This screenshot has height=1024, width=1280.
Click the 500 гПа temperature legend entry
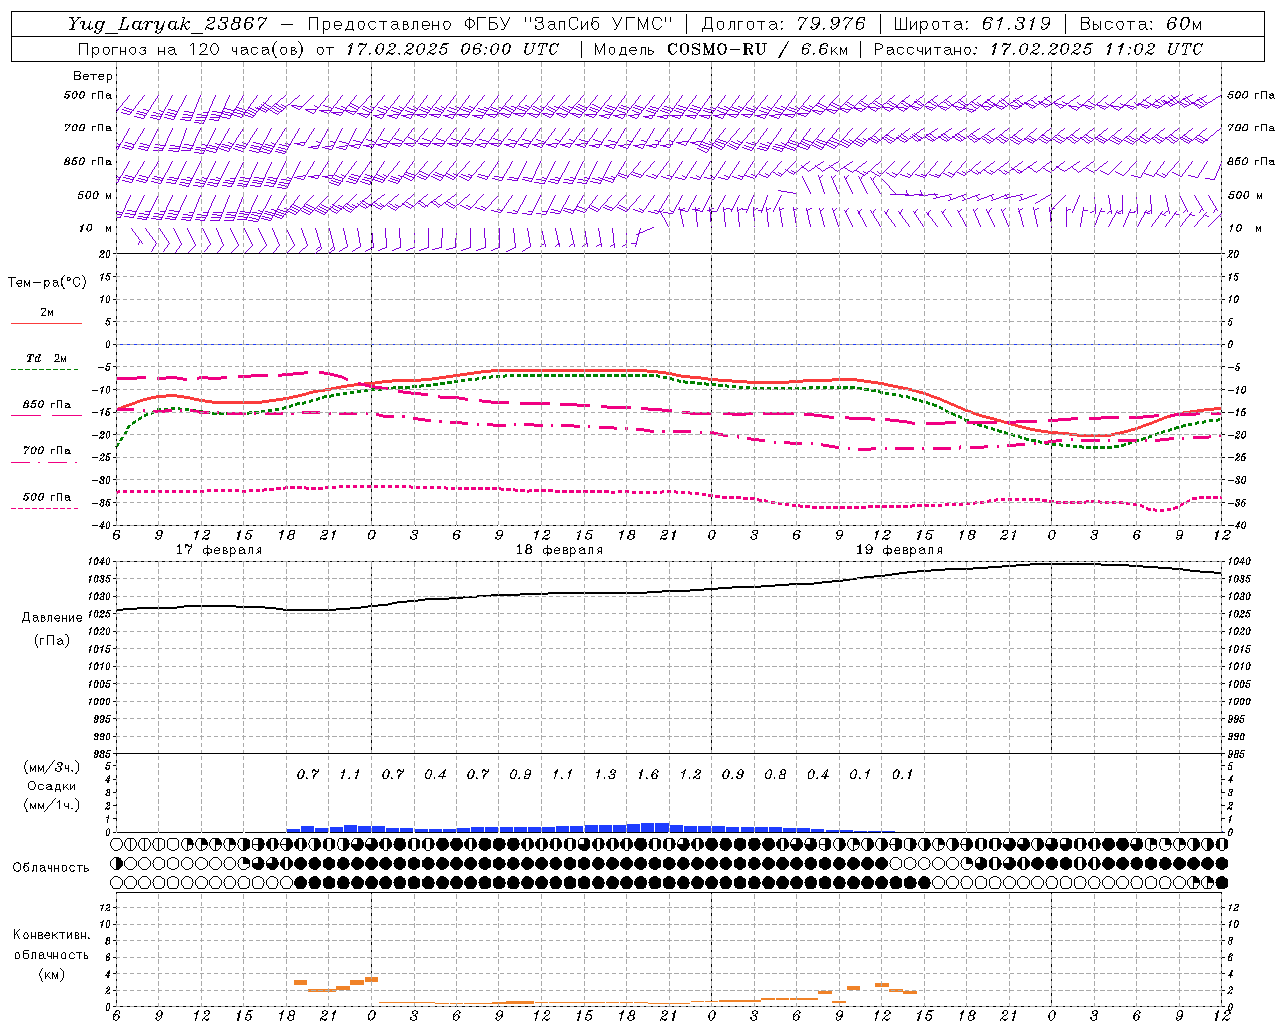[x=47, y=497]
